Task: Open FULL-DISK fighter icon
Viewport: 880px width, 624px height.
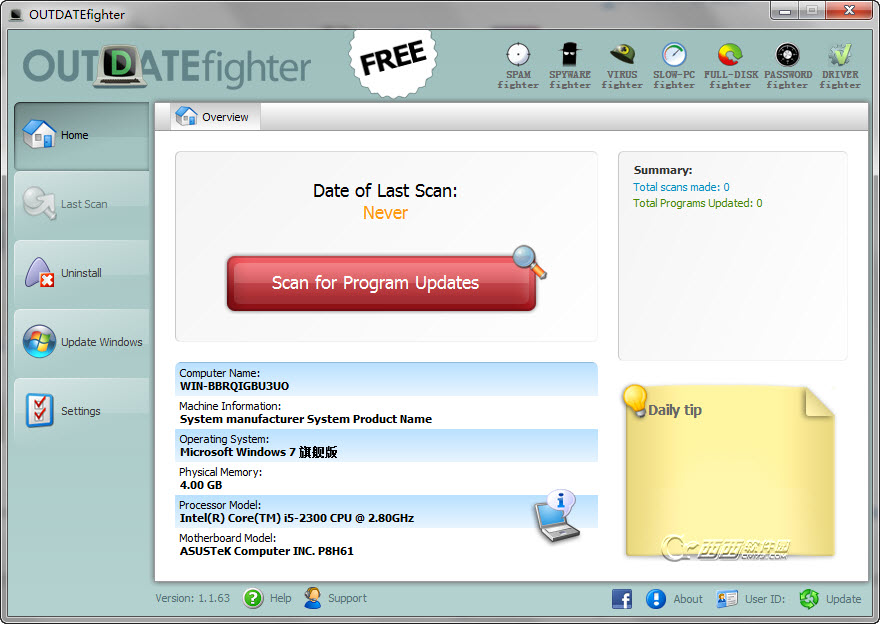Action: [x=730, y=54]
